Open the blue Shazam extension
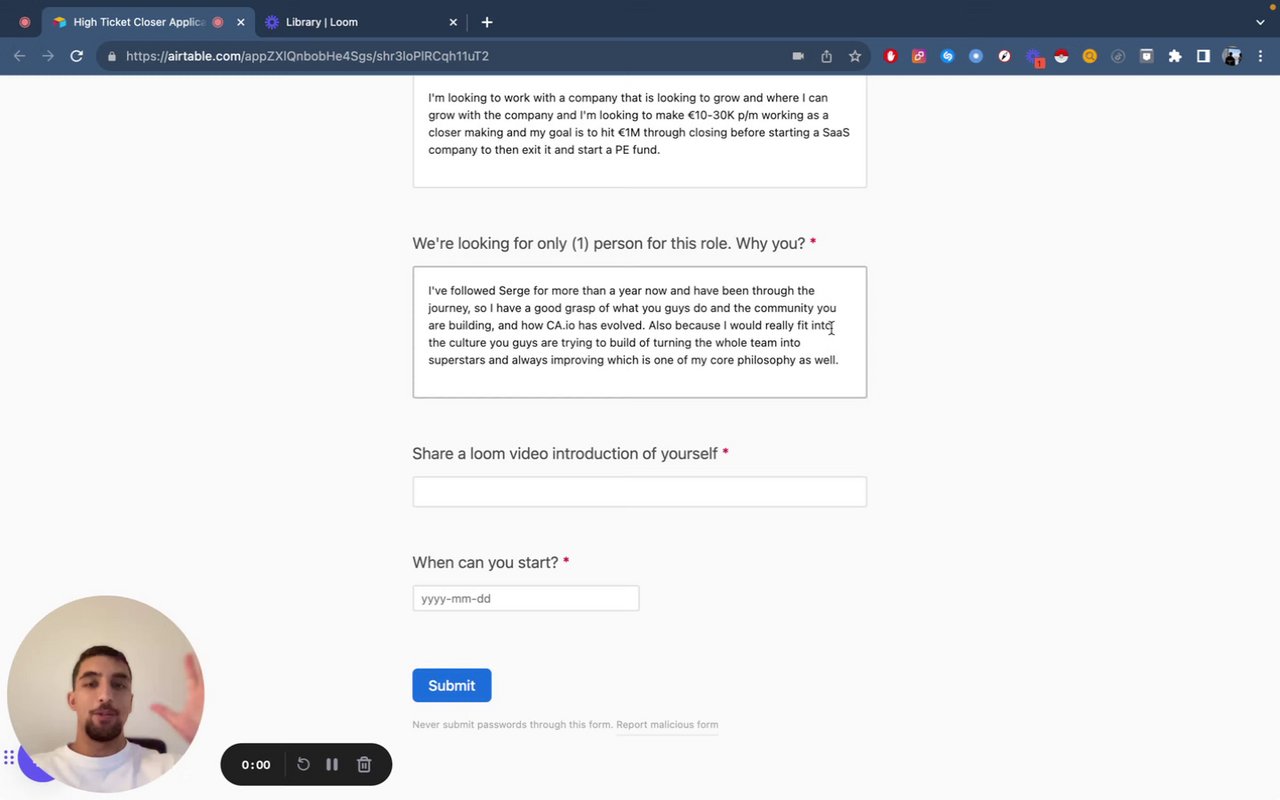 [948, 56]
